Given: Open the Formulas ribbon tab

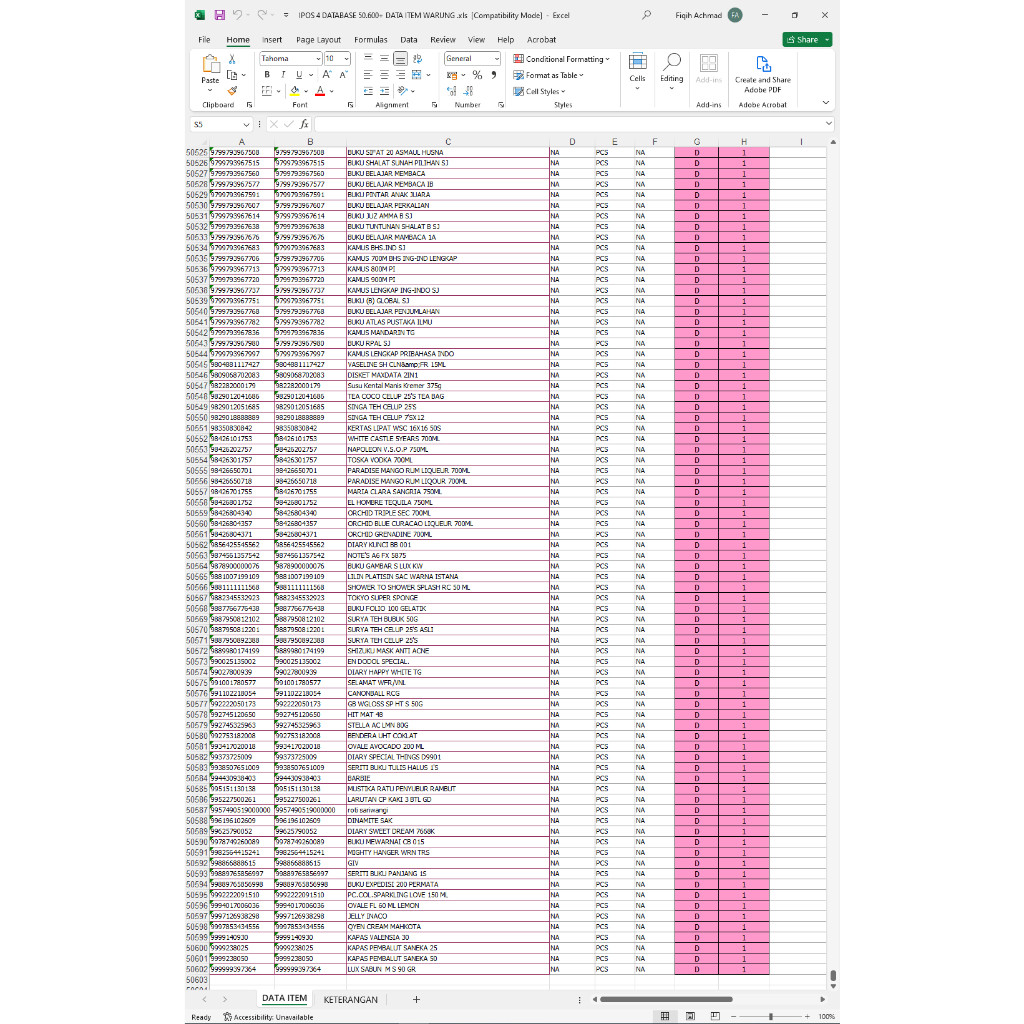Looking at the screenshot, I should pos(370,39).
